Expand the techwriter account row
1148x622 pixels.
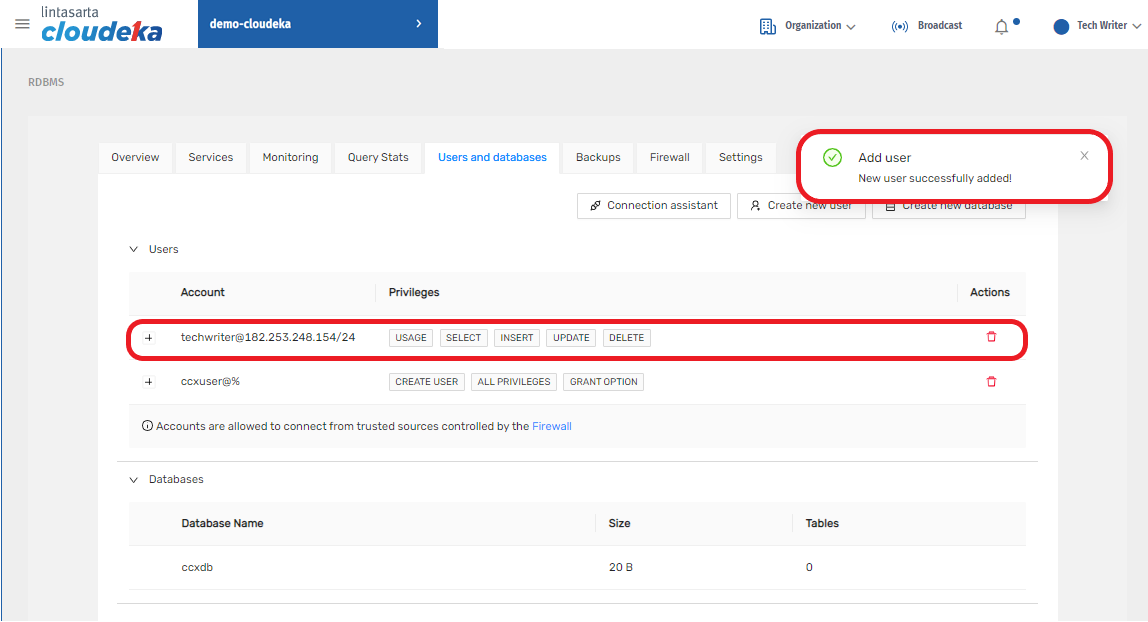pyautogui.click(x=149, y=338)
